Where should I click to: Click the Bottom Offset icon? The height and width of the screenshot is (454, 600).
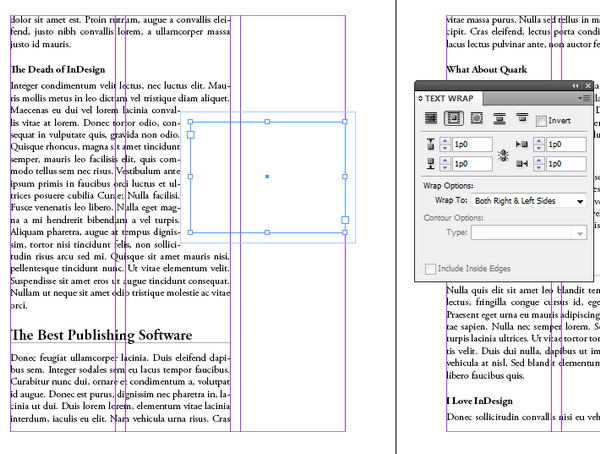click(x=430, y=163)
